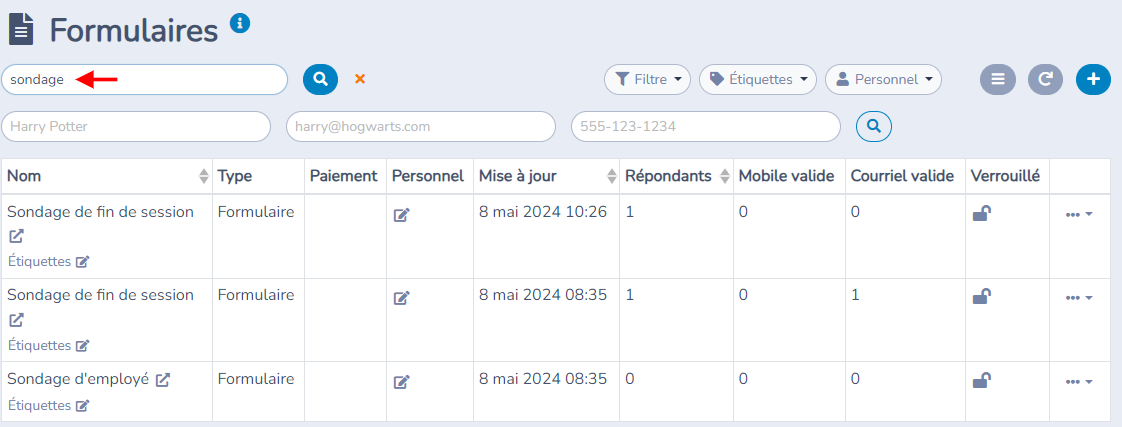
Task: Edit Étiquettes for the 10:26 Sondage de fin de session
Action: tap(82, 262)
